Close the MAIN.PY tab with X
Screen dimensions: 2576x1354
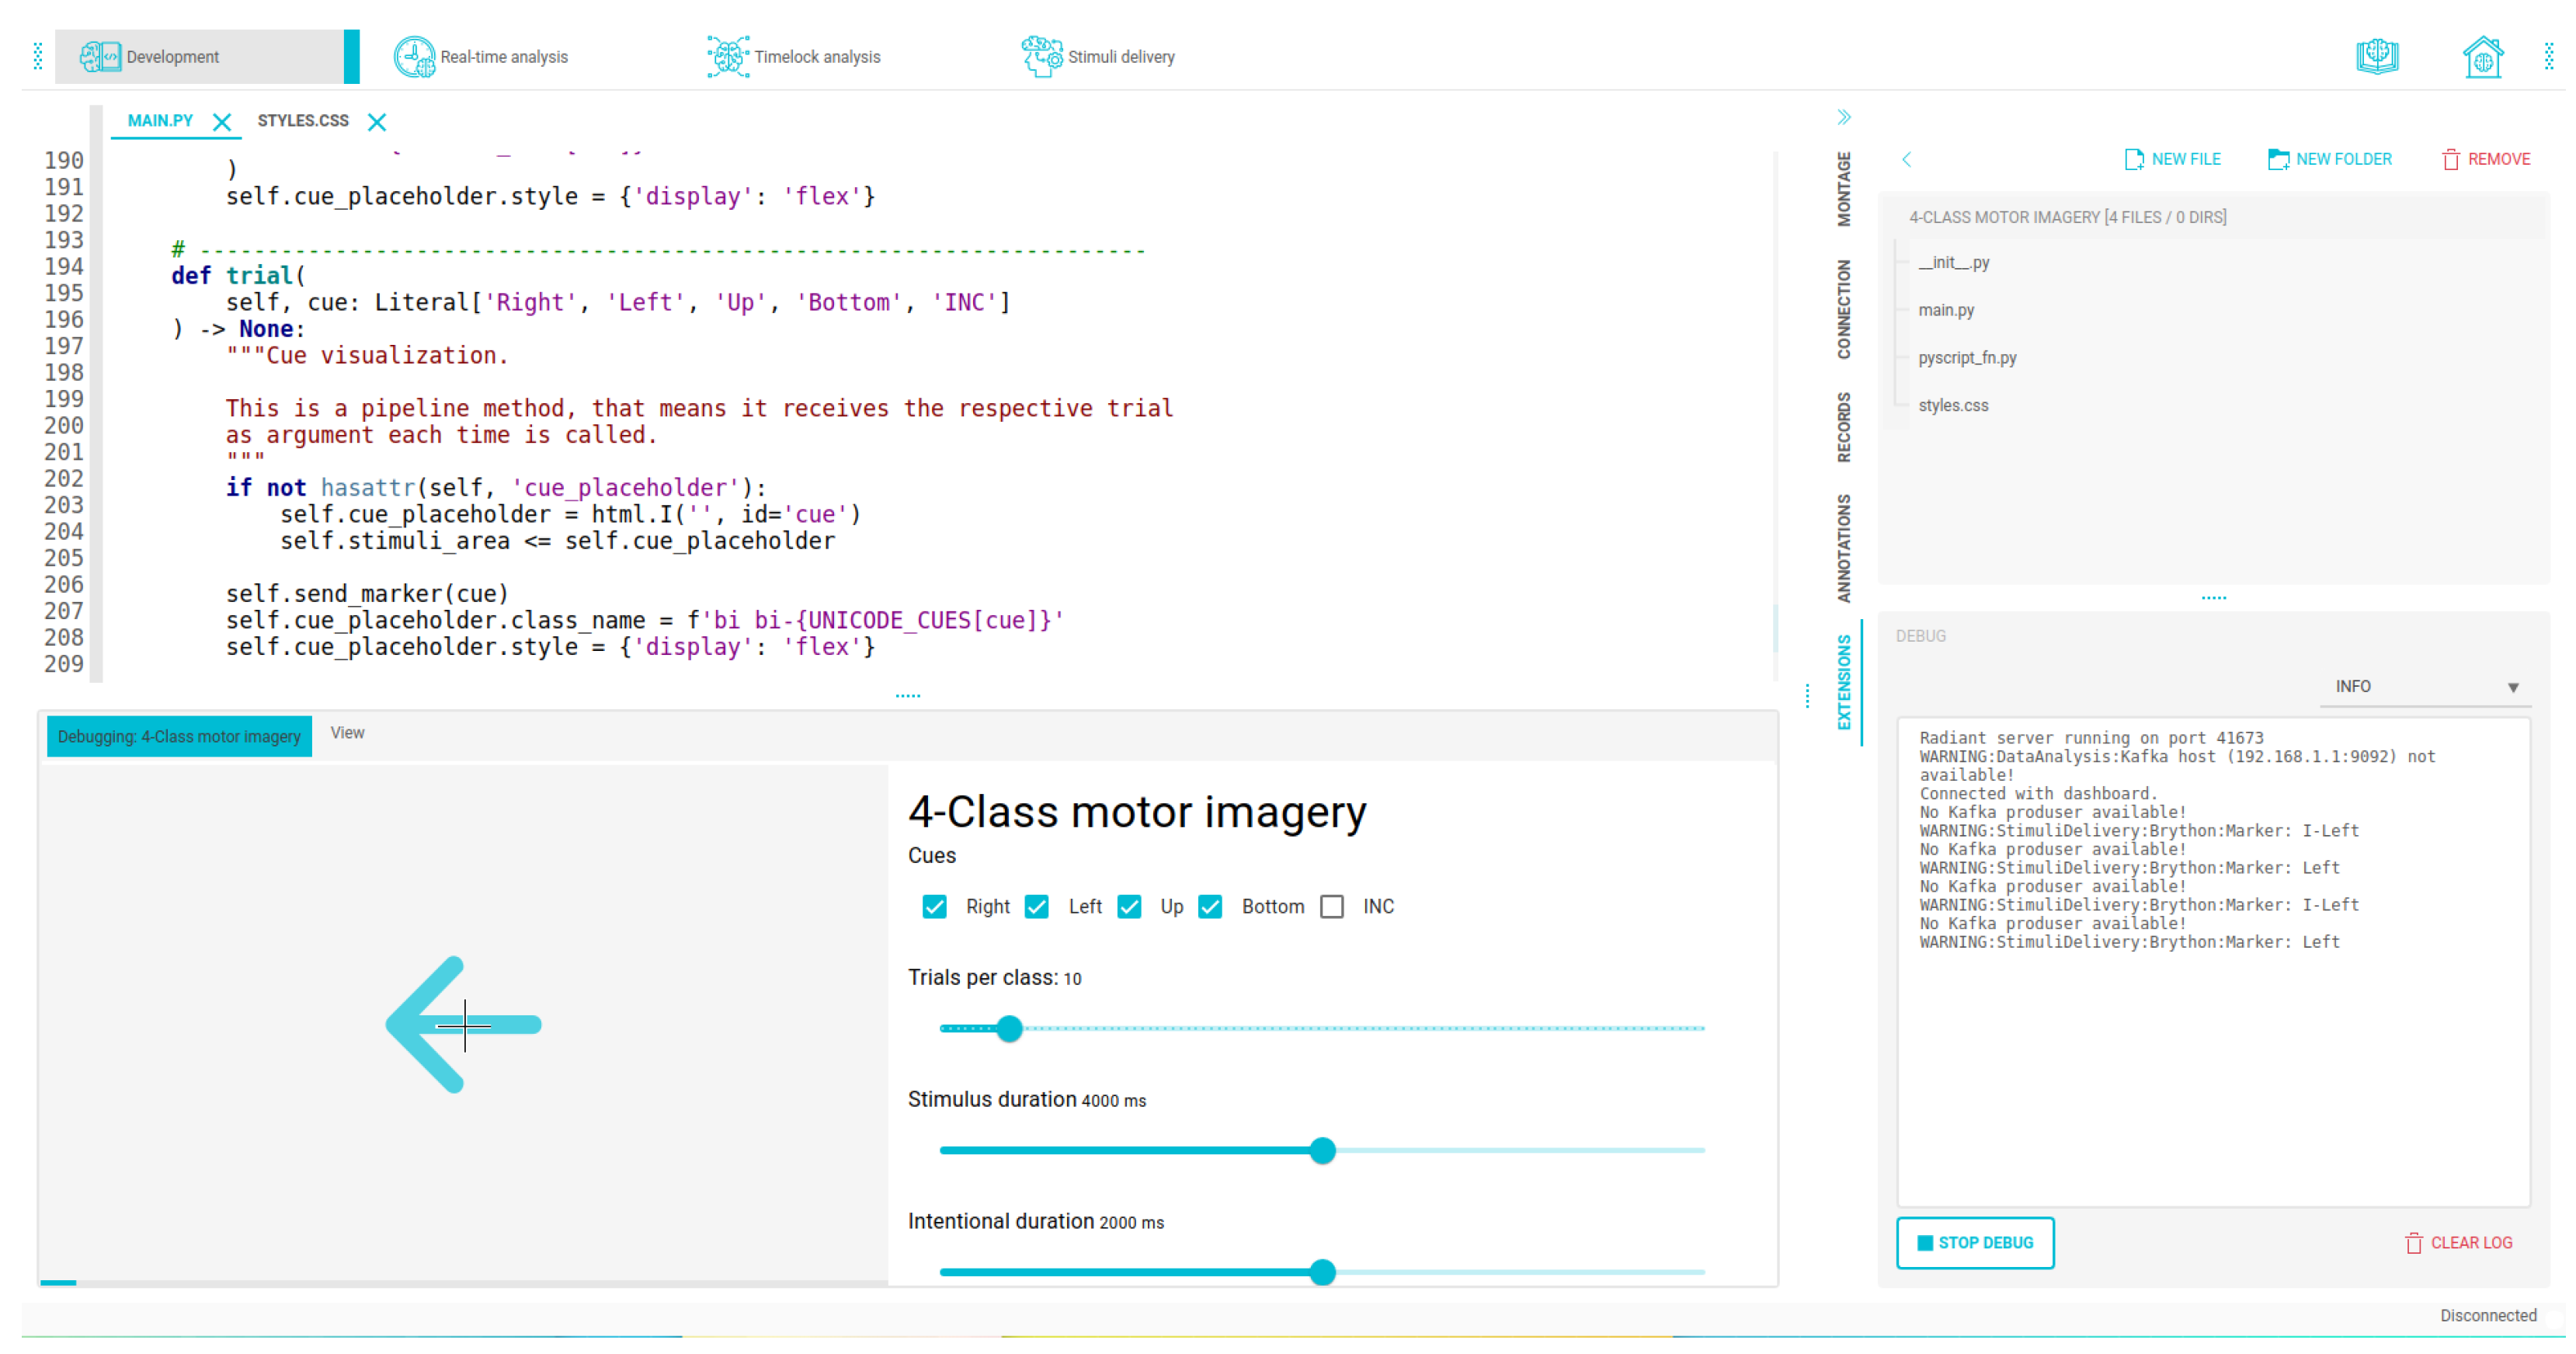222,122
